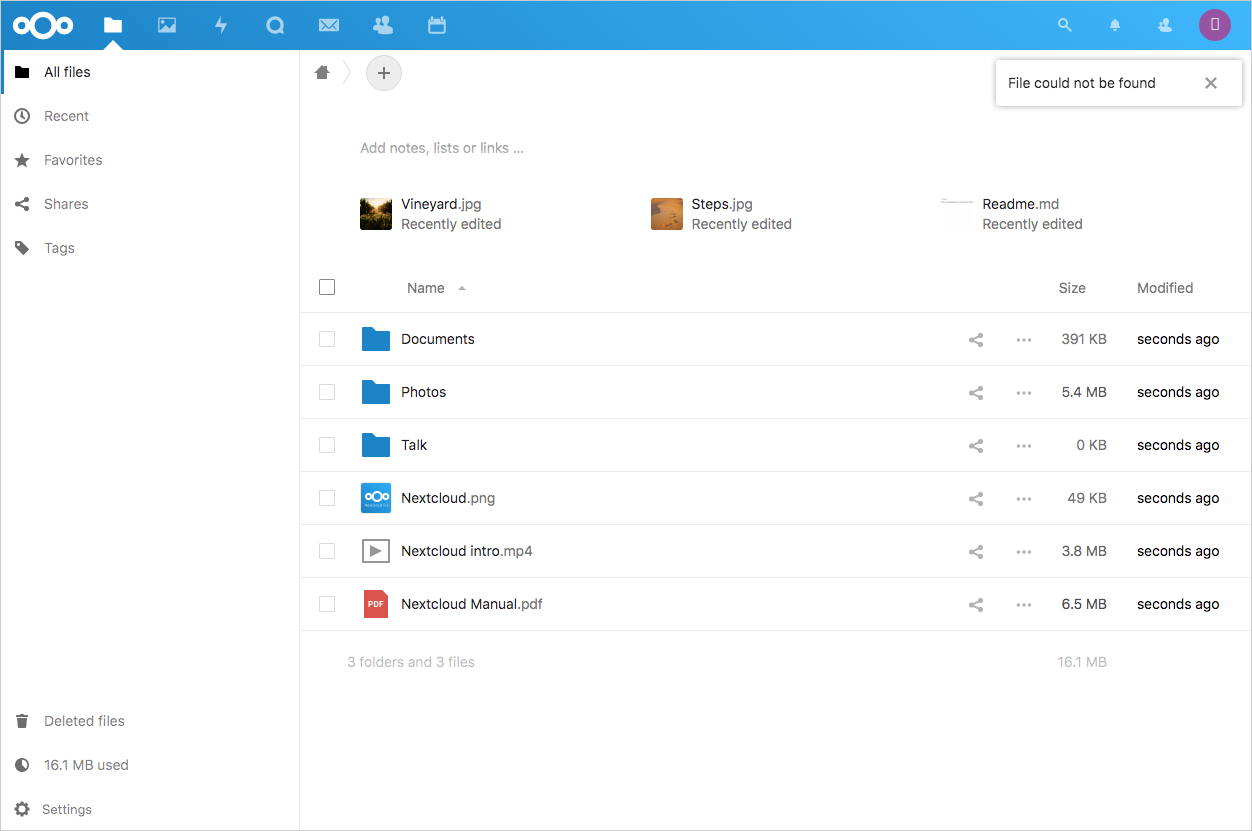Share the Nextcloud Manual.pdf file
1252x831 pixels.
click(x=976, y=605)
